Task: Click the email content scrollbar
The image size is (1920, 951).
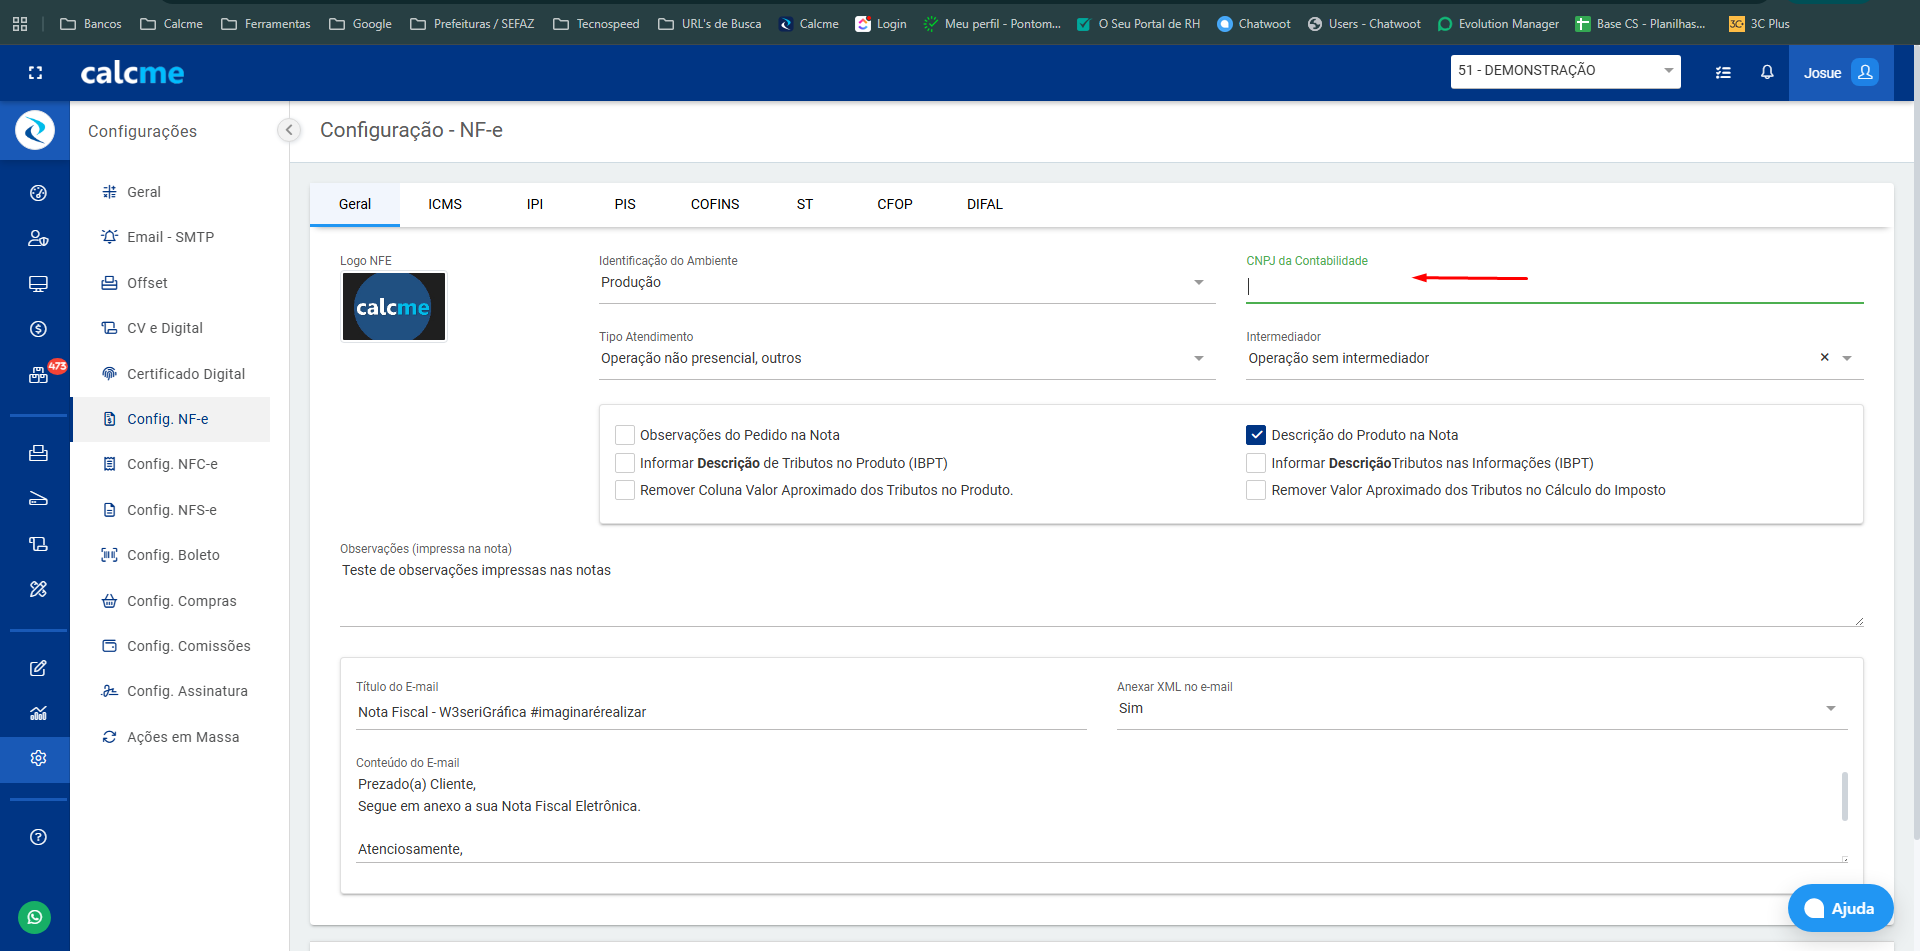Action: pos(1844,796)
